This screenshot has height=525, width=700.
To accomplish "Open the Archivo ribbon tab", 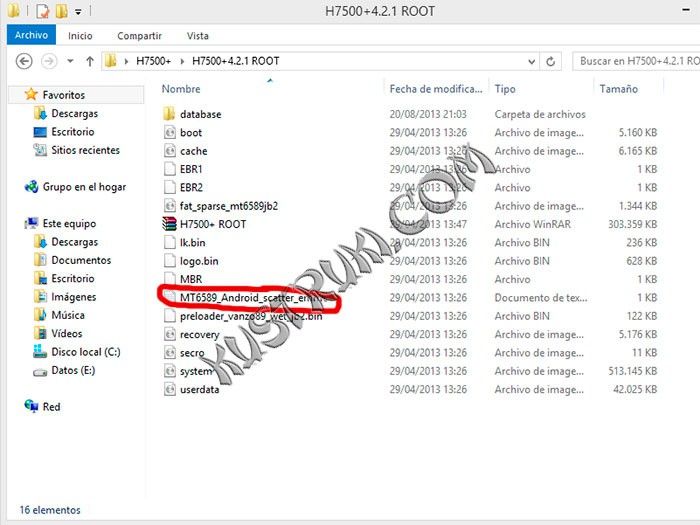I will tap(31, 35).
